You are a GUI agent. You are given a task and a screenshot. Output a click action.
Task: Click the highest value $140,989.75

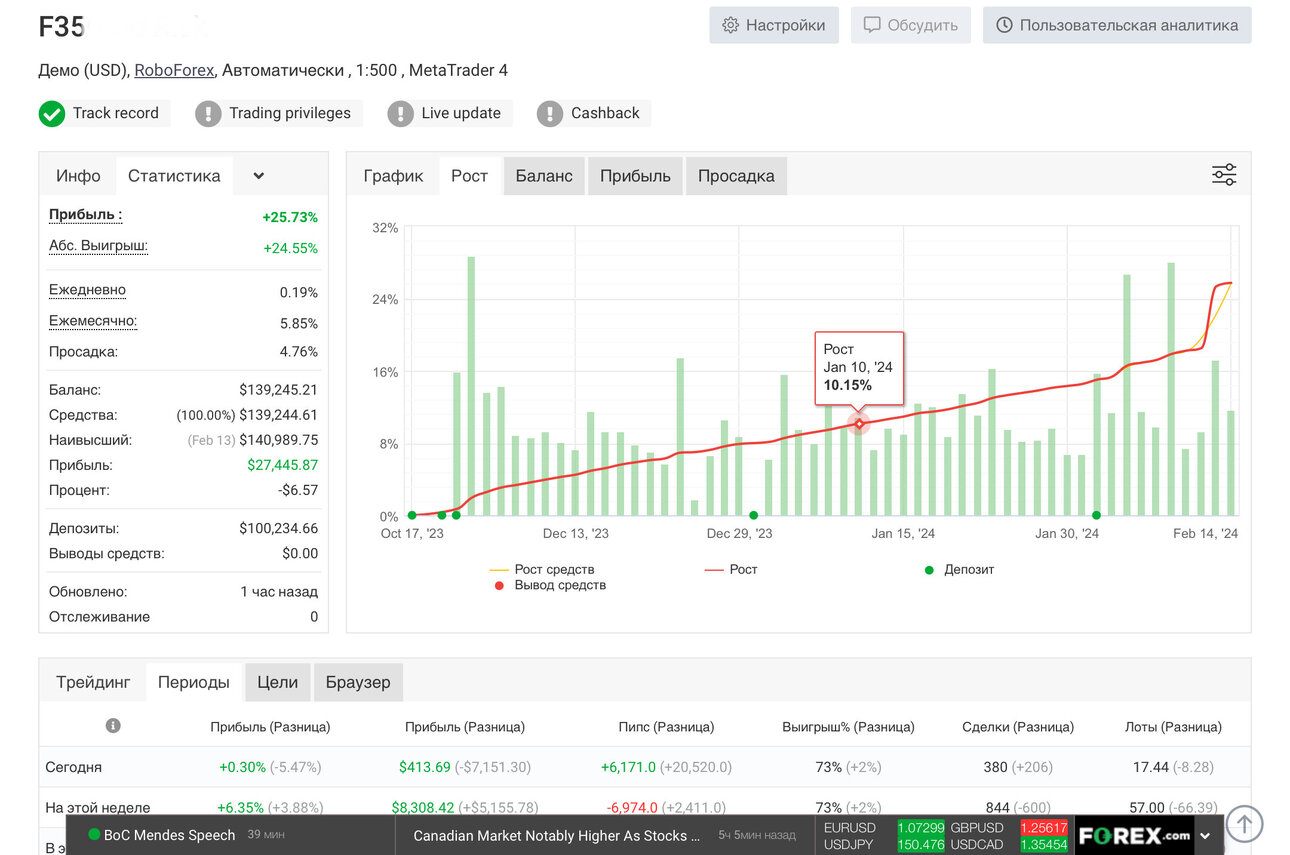click(x=278, y=440)
